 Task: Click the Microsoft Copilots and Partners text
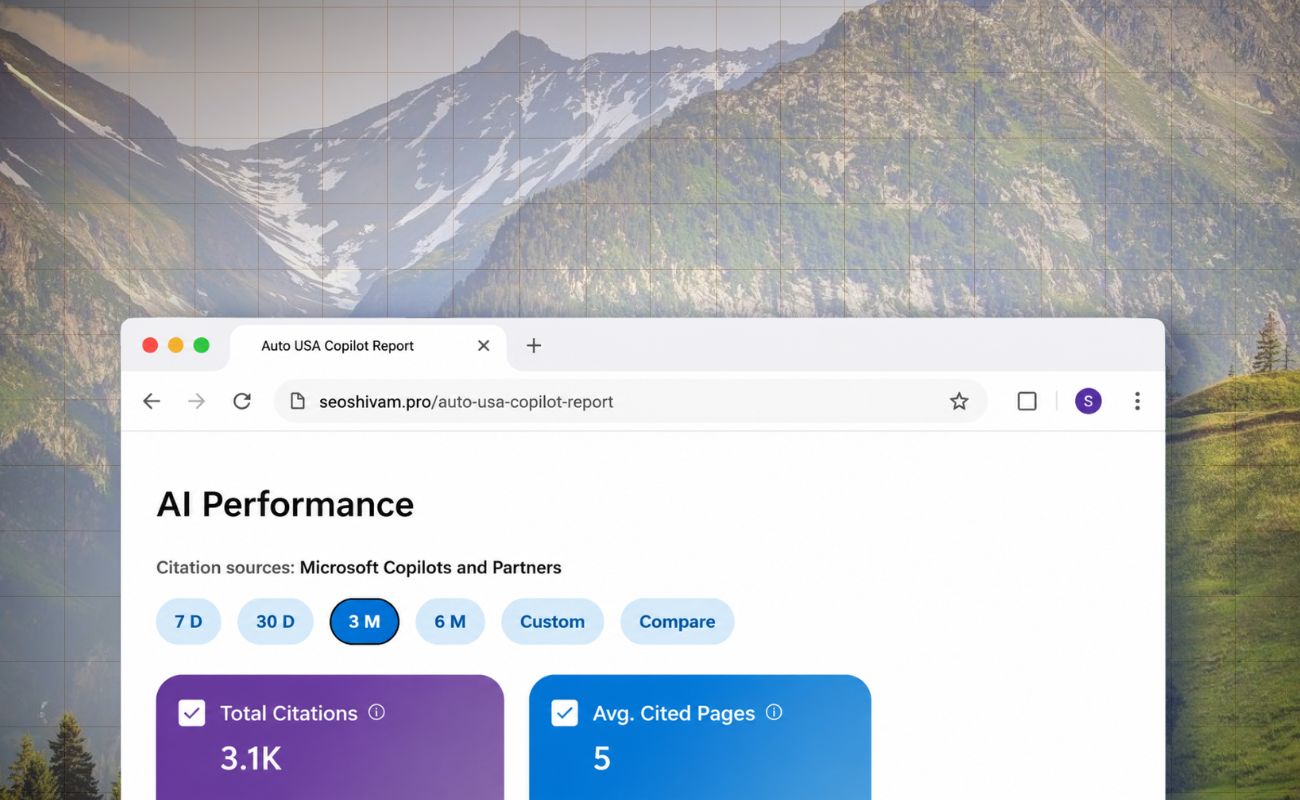431,568
